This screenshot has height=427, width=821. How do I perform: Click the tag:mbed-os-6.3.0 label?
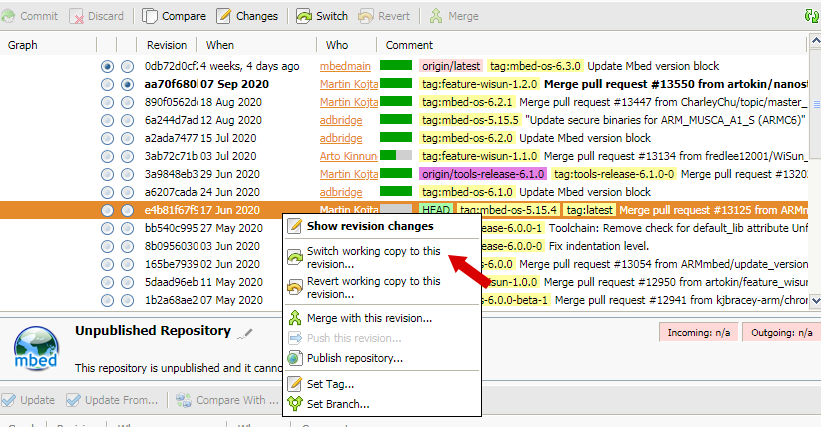point(535,66)
